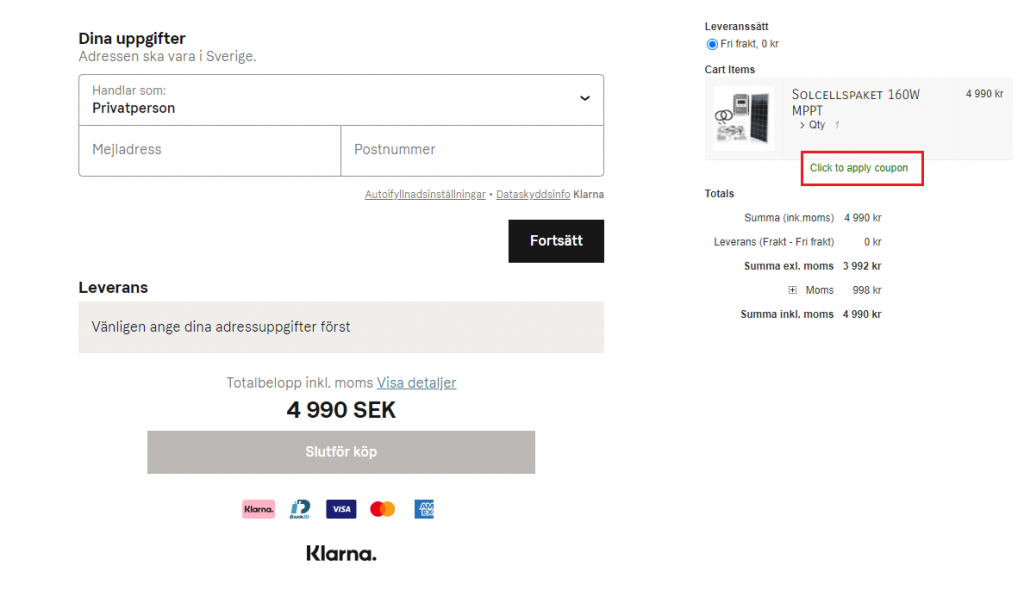Click the pink Klarna payment badge

click(258, 509)
